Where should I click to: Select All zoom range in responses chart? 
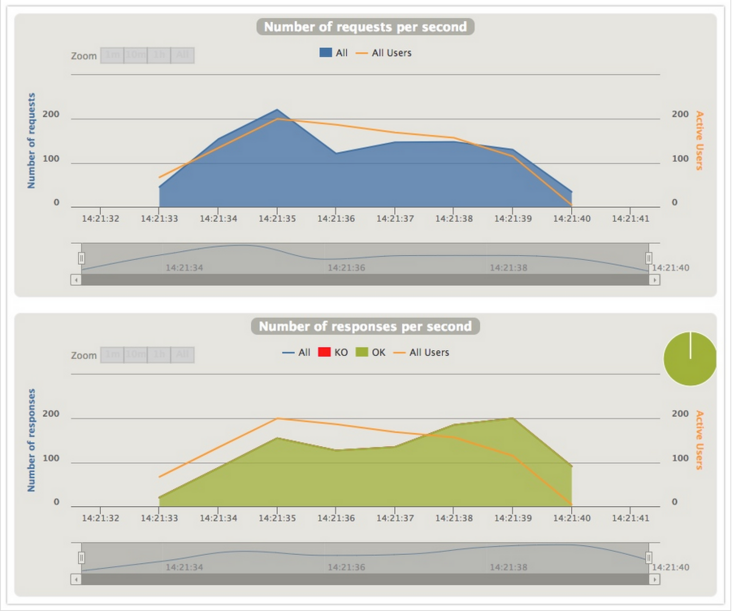tap(183, 355)
